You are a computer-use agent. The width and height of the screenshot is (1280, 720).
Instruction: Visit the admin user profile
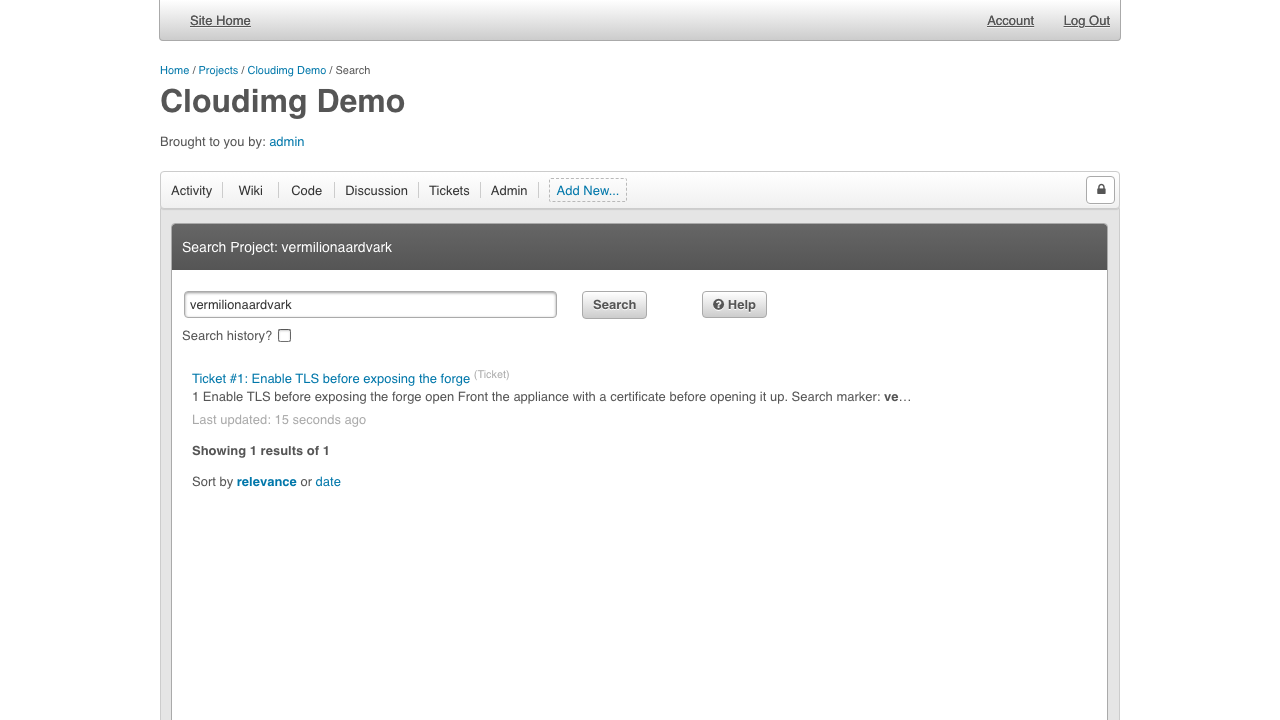click(286, 142)
